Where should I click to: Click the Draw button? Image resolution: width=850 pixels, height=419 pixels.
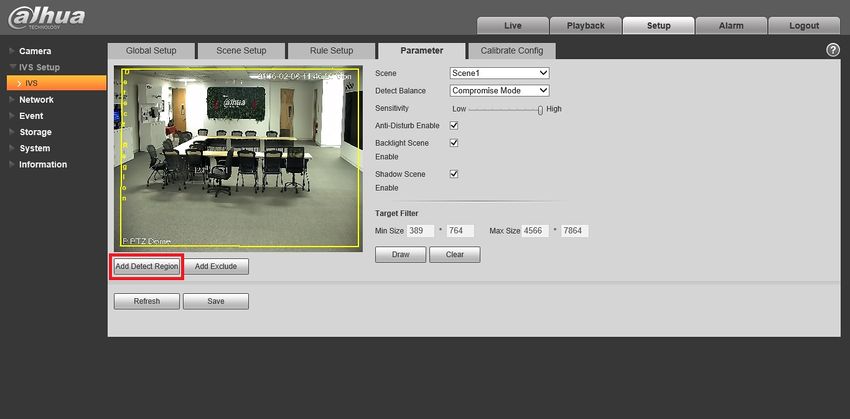pos(401,255)
